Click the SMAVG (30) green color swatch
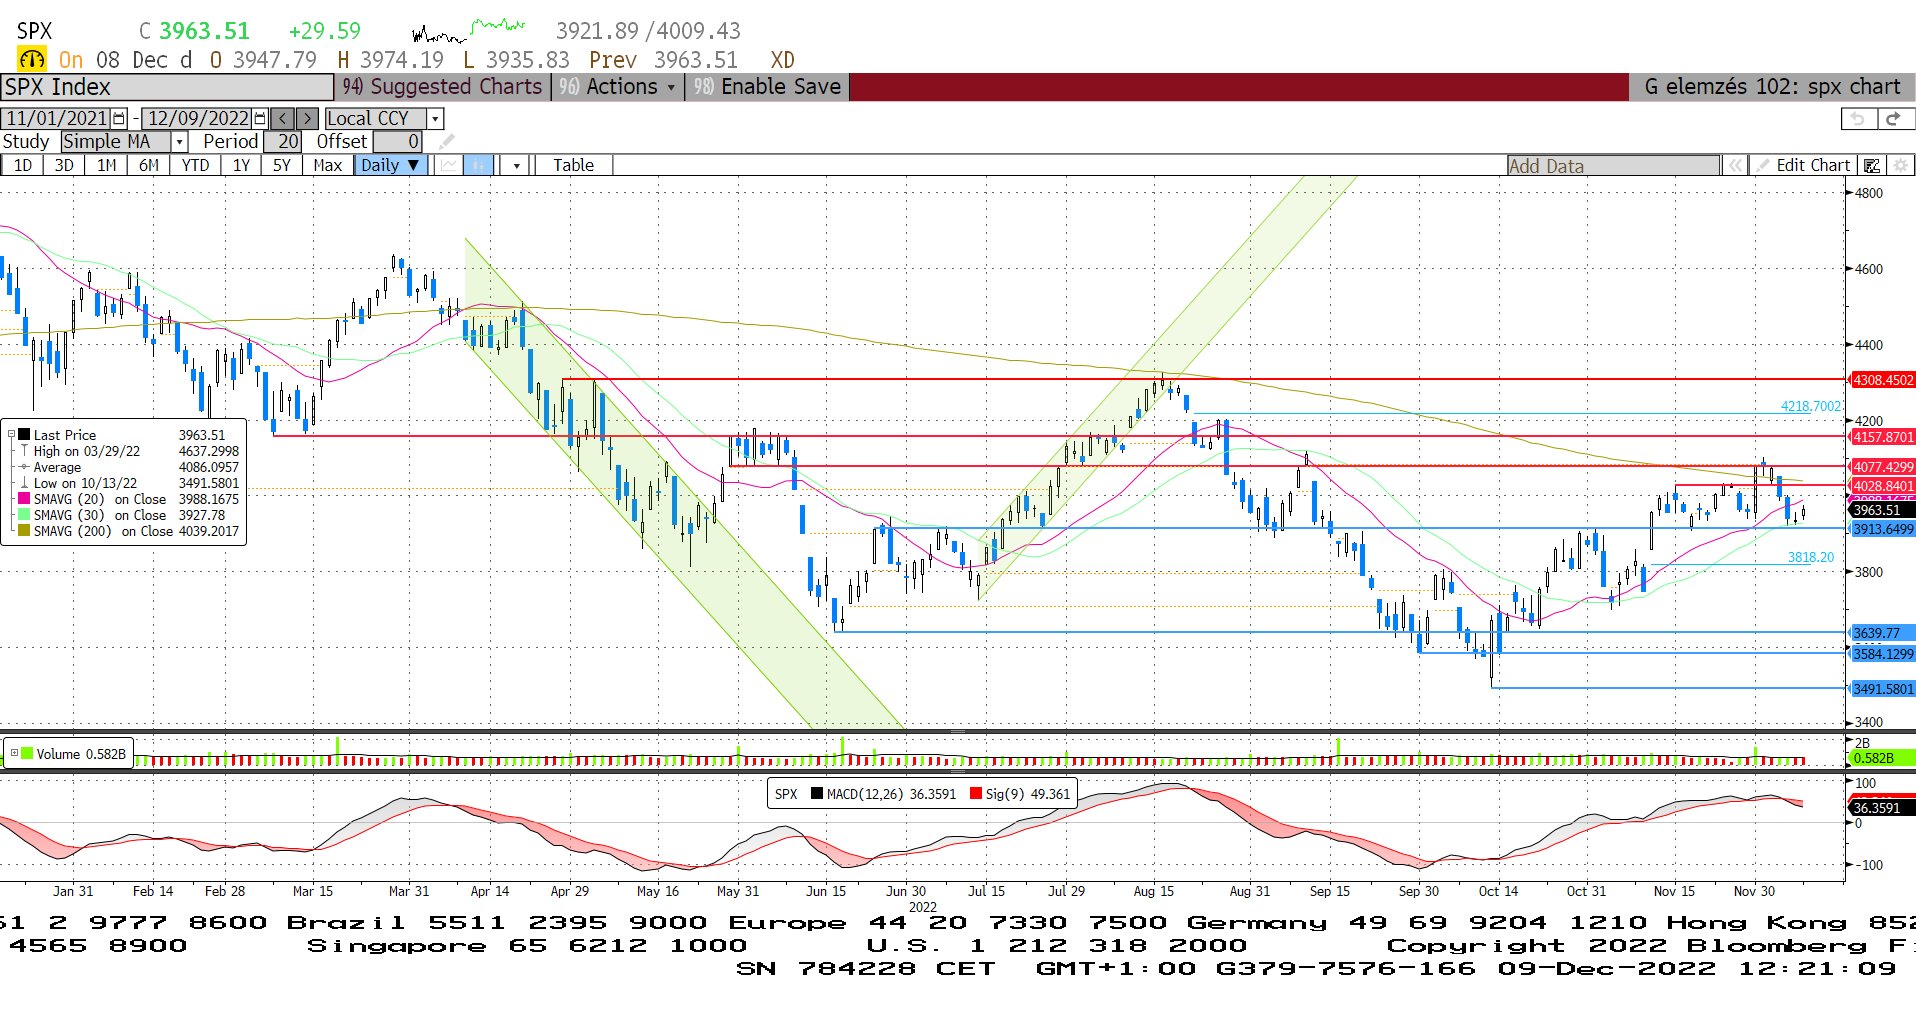 coord(25,515)
